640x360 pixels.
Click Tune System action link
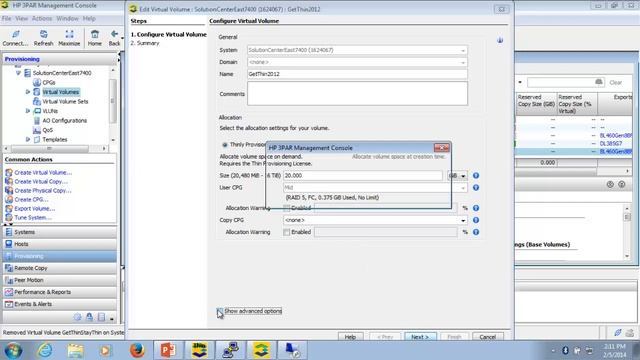[33, 218]
